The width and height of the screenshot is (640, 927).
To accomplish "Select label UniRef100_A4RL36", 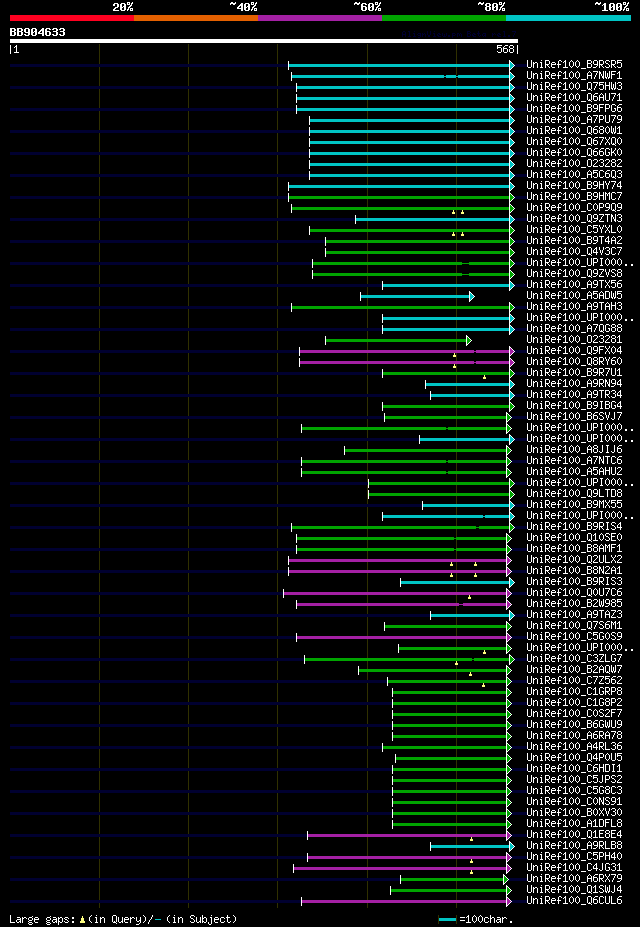I will 574,747.
